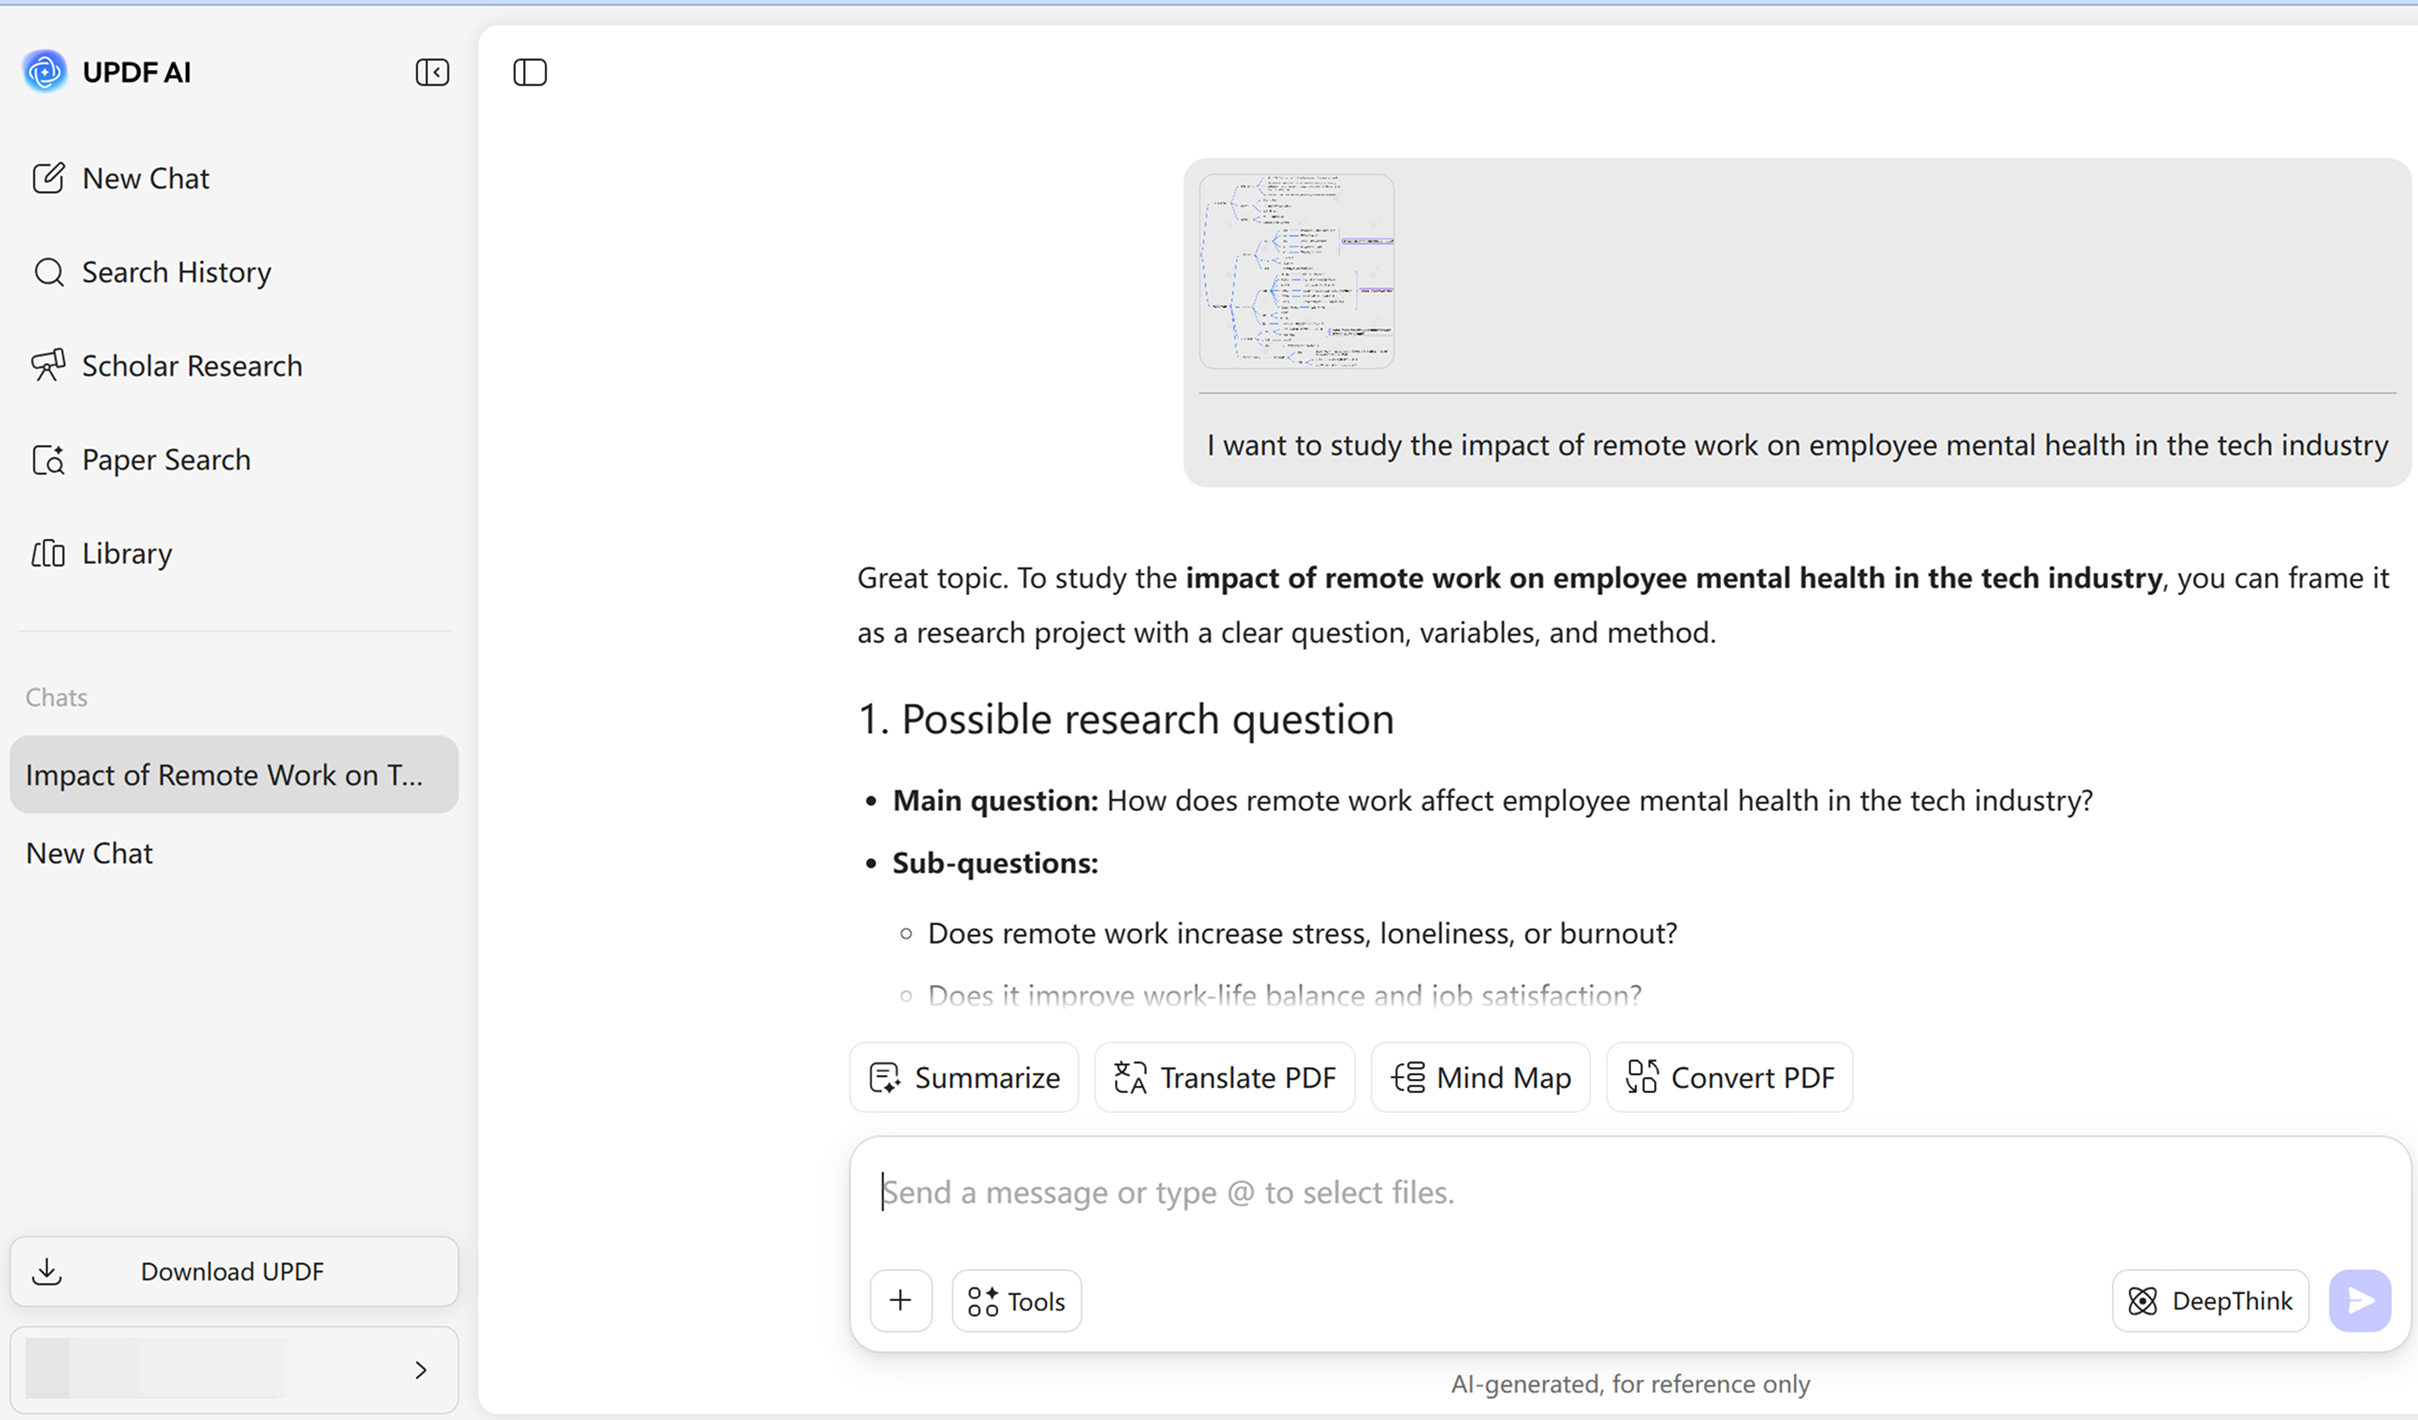The width and height of the screenshot is (2418, 1420).
Task: Toggle the side panel icon in chat header
Action: coord(530,72)
